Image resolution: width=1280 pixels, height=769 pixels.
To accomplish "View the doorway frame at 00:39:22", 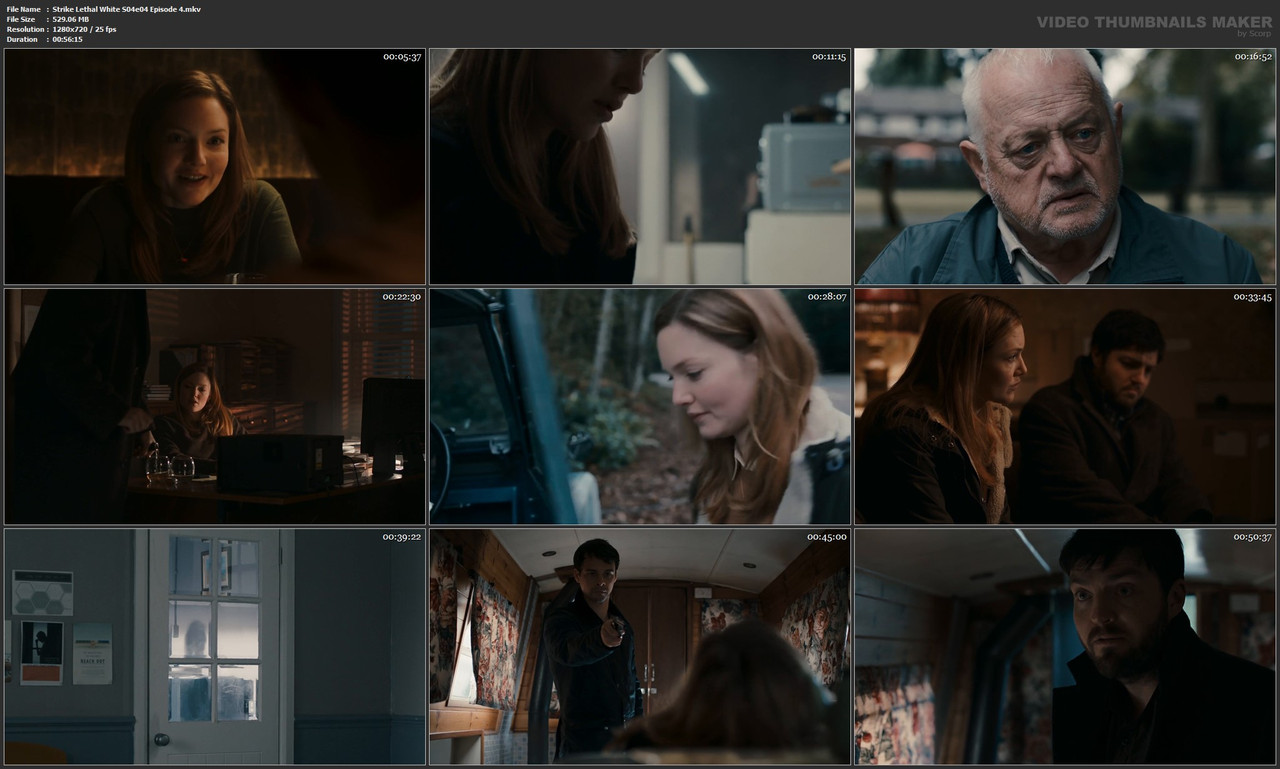I will click(x=213, y=646).
